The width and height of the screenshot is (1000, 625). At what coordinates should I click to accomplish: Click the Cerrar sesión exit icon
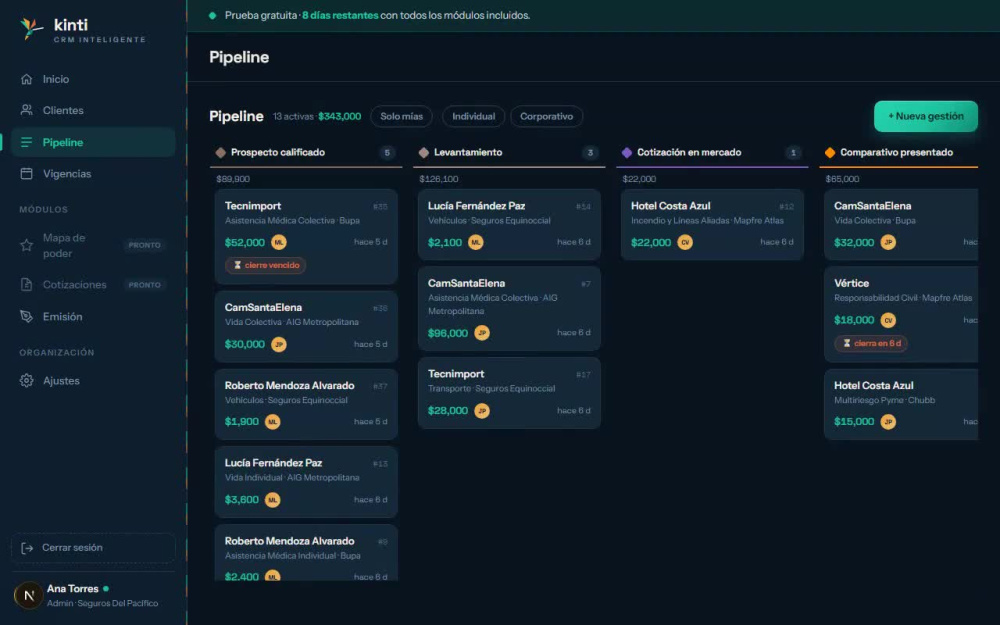27,548
